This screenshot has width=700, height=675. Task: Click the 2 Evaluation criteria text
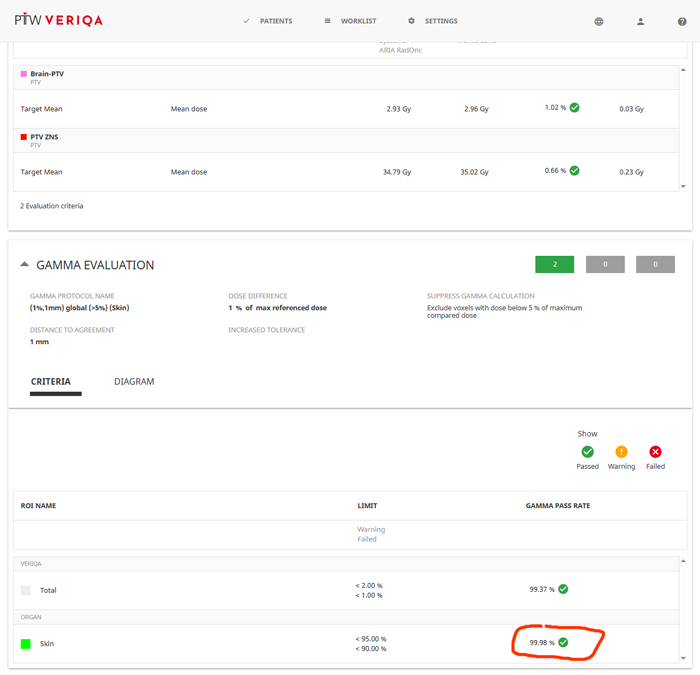[51, 206]
